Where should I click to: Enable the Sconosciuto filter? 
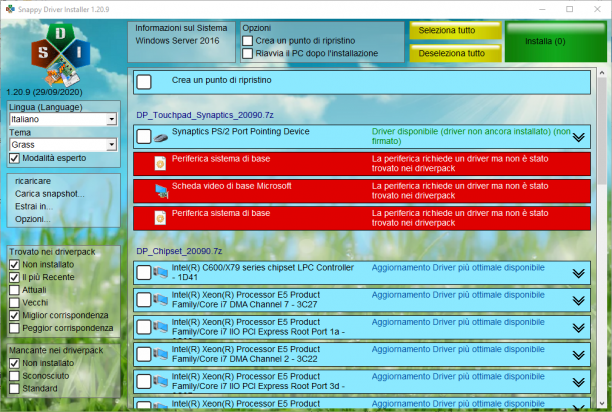[14, 376]
